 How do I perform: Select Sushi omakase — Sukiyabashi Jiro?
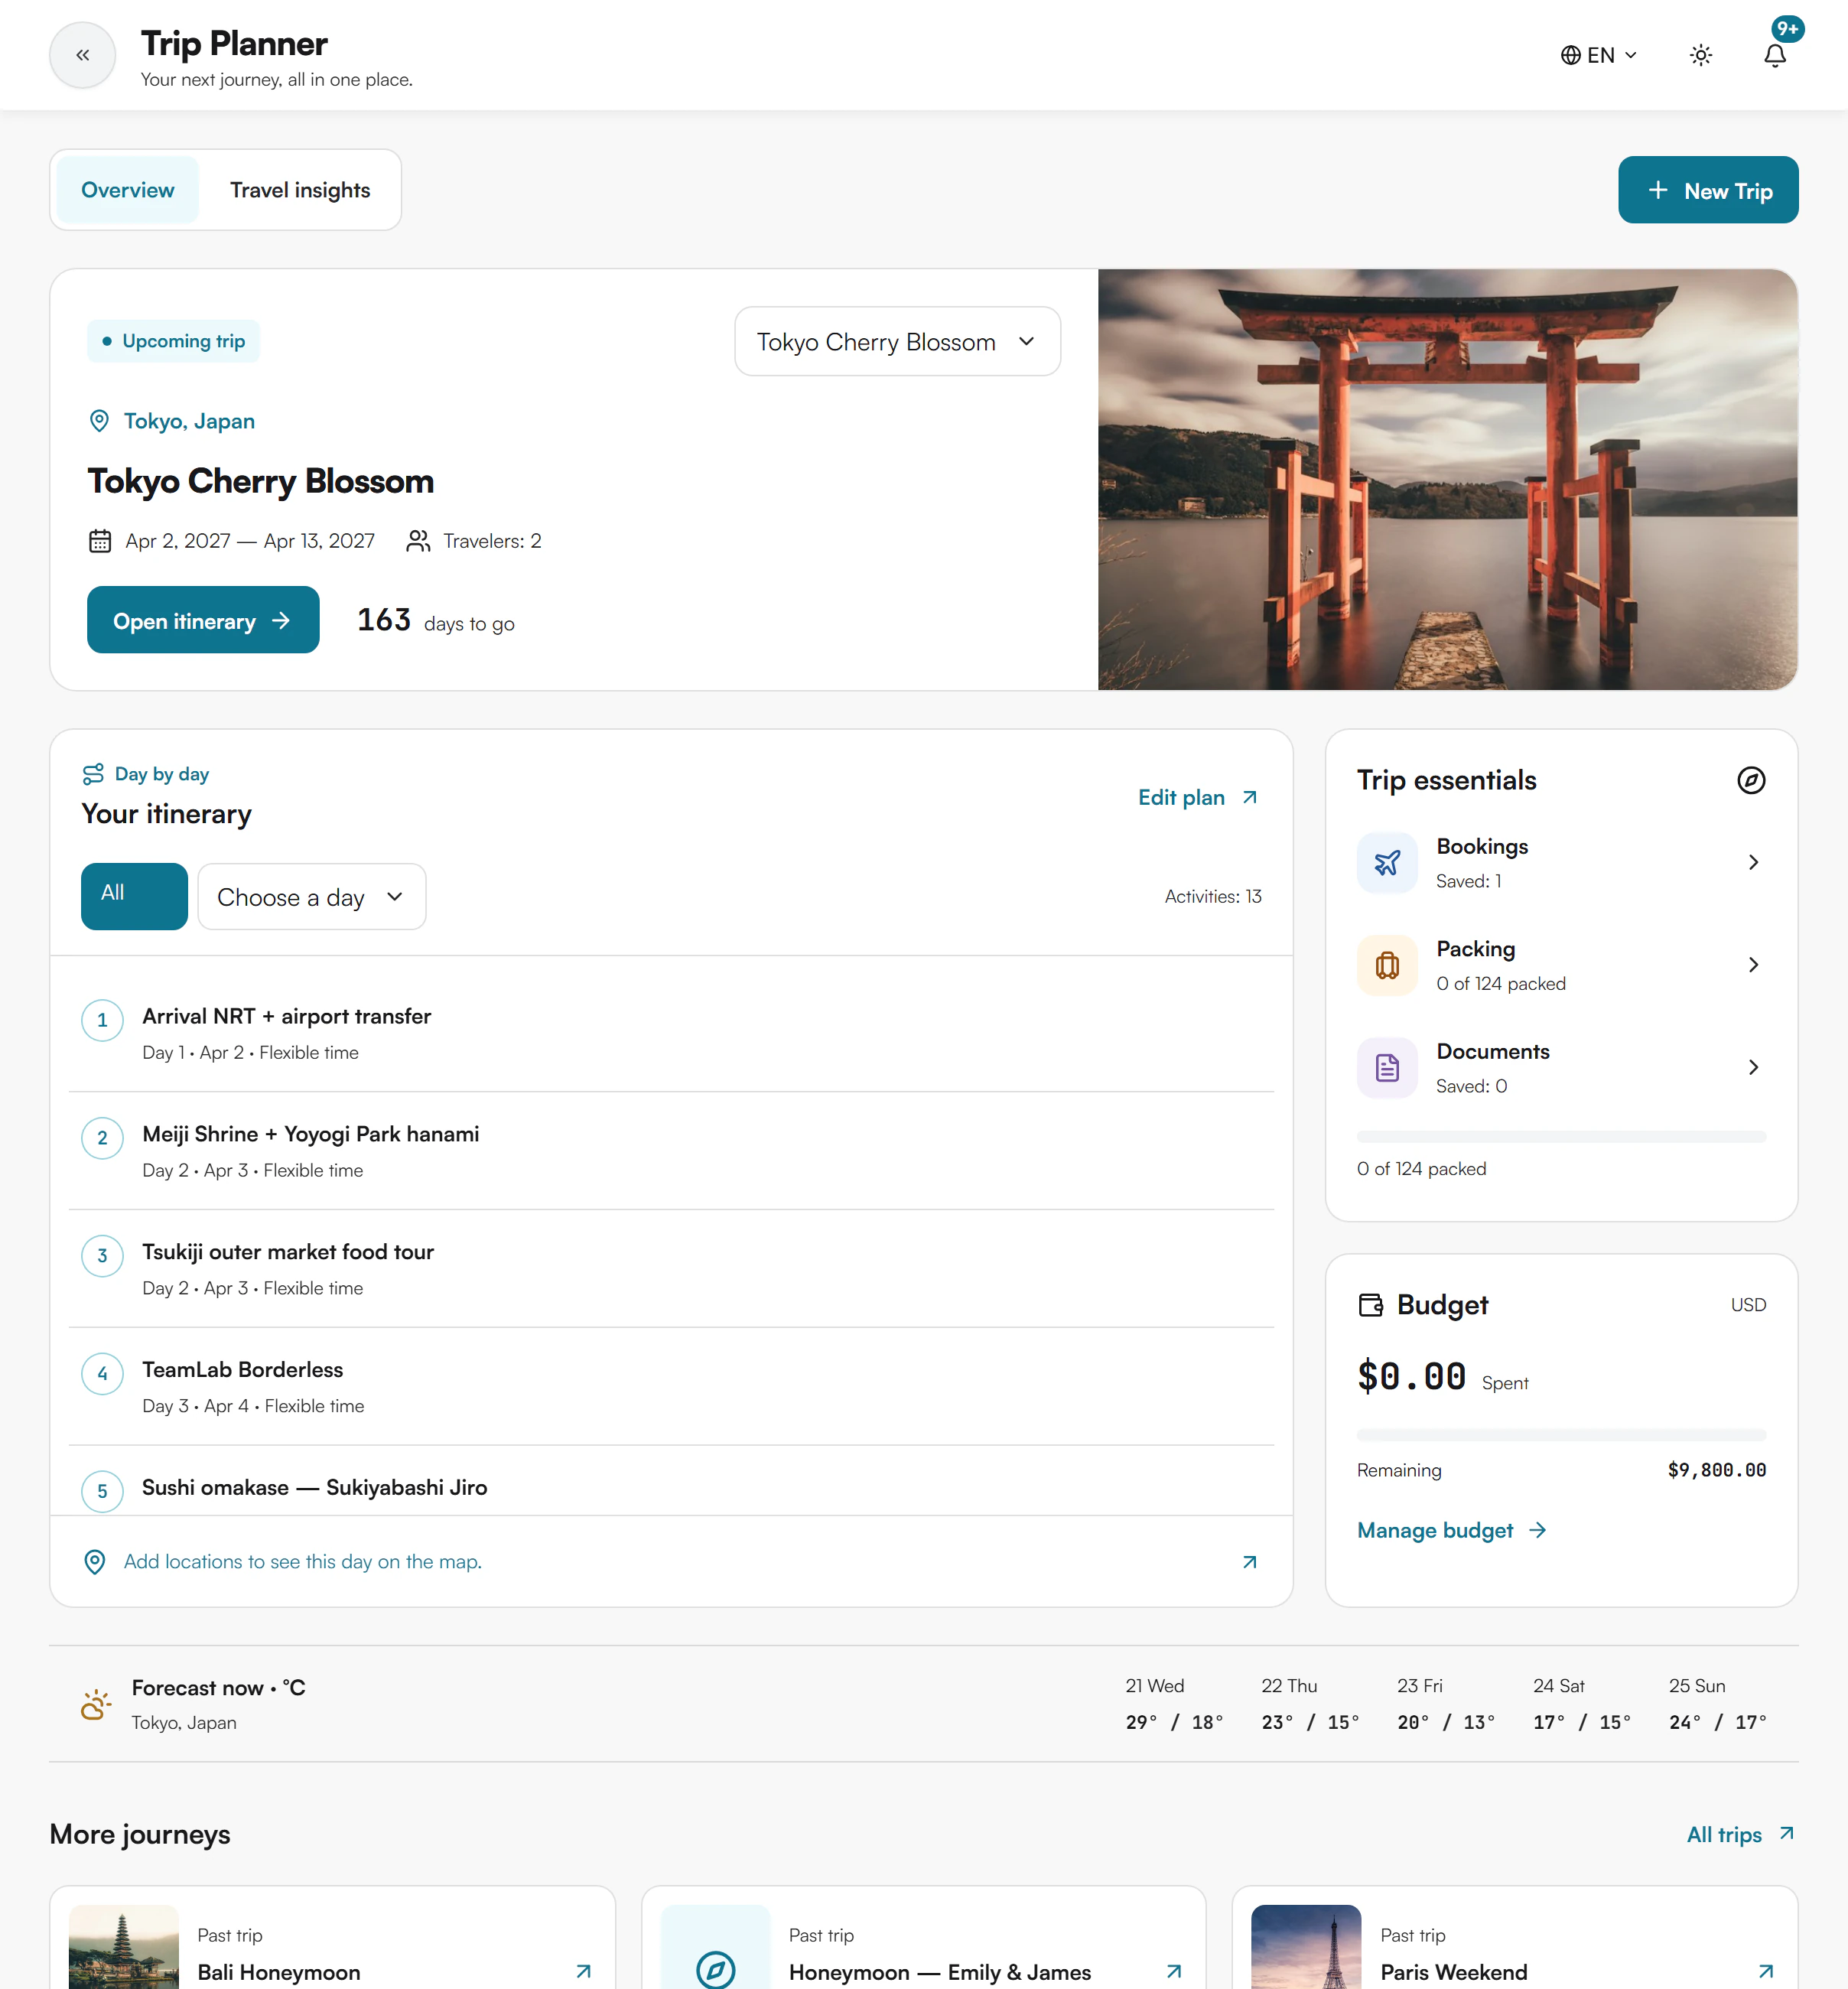(x=671, y=1481)
